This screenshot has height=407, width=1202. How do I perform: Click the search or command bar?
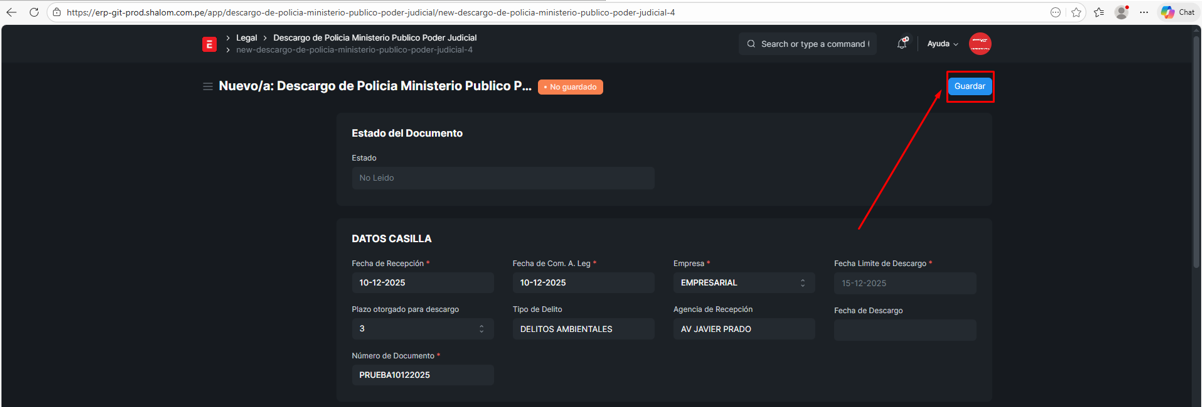pyautogui.click(x=808, y=44)
